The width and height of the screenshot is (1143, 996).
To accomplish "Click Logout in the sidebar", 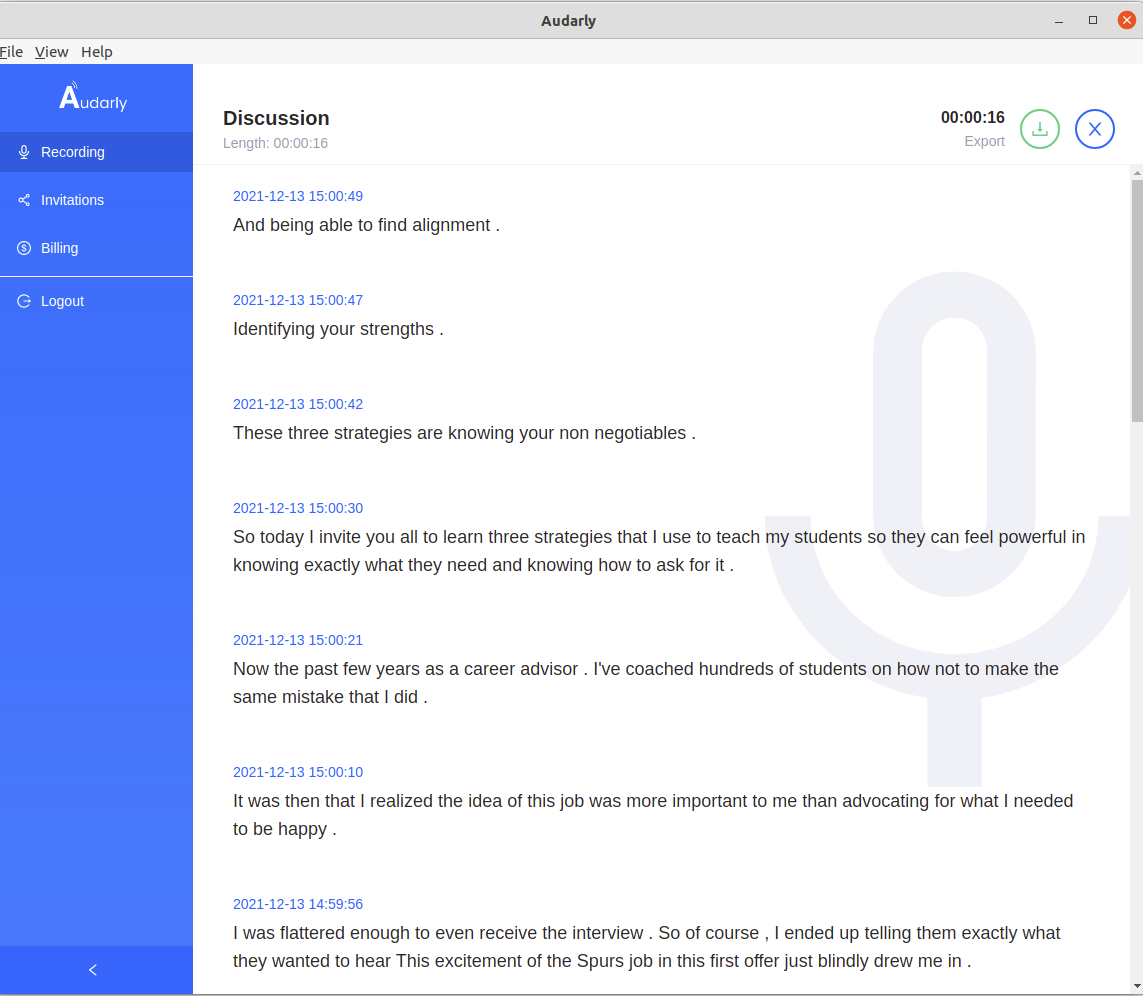I will (96, 301).
